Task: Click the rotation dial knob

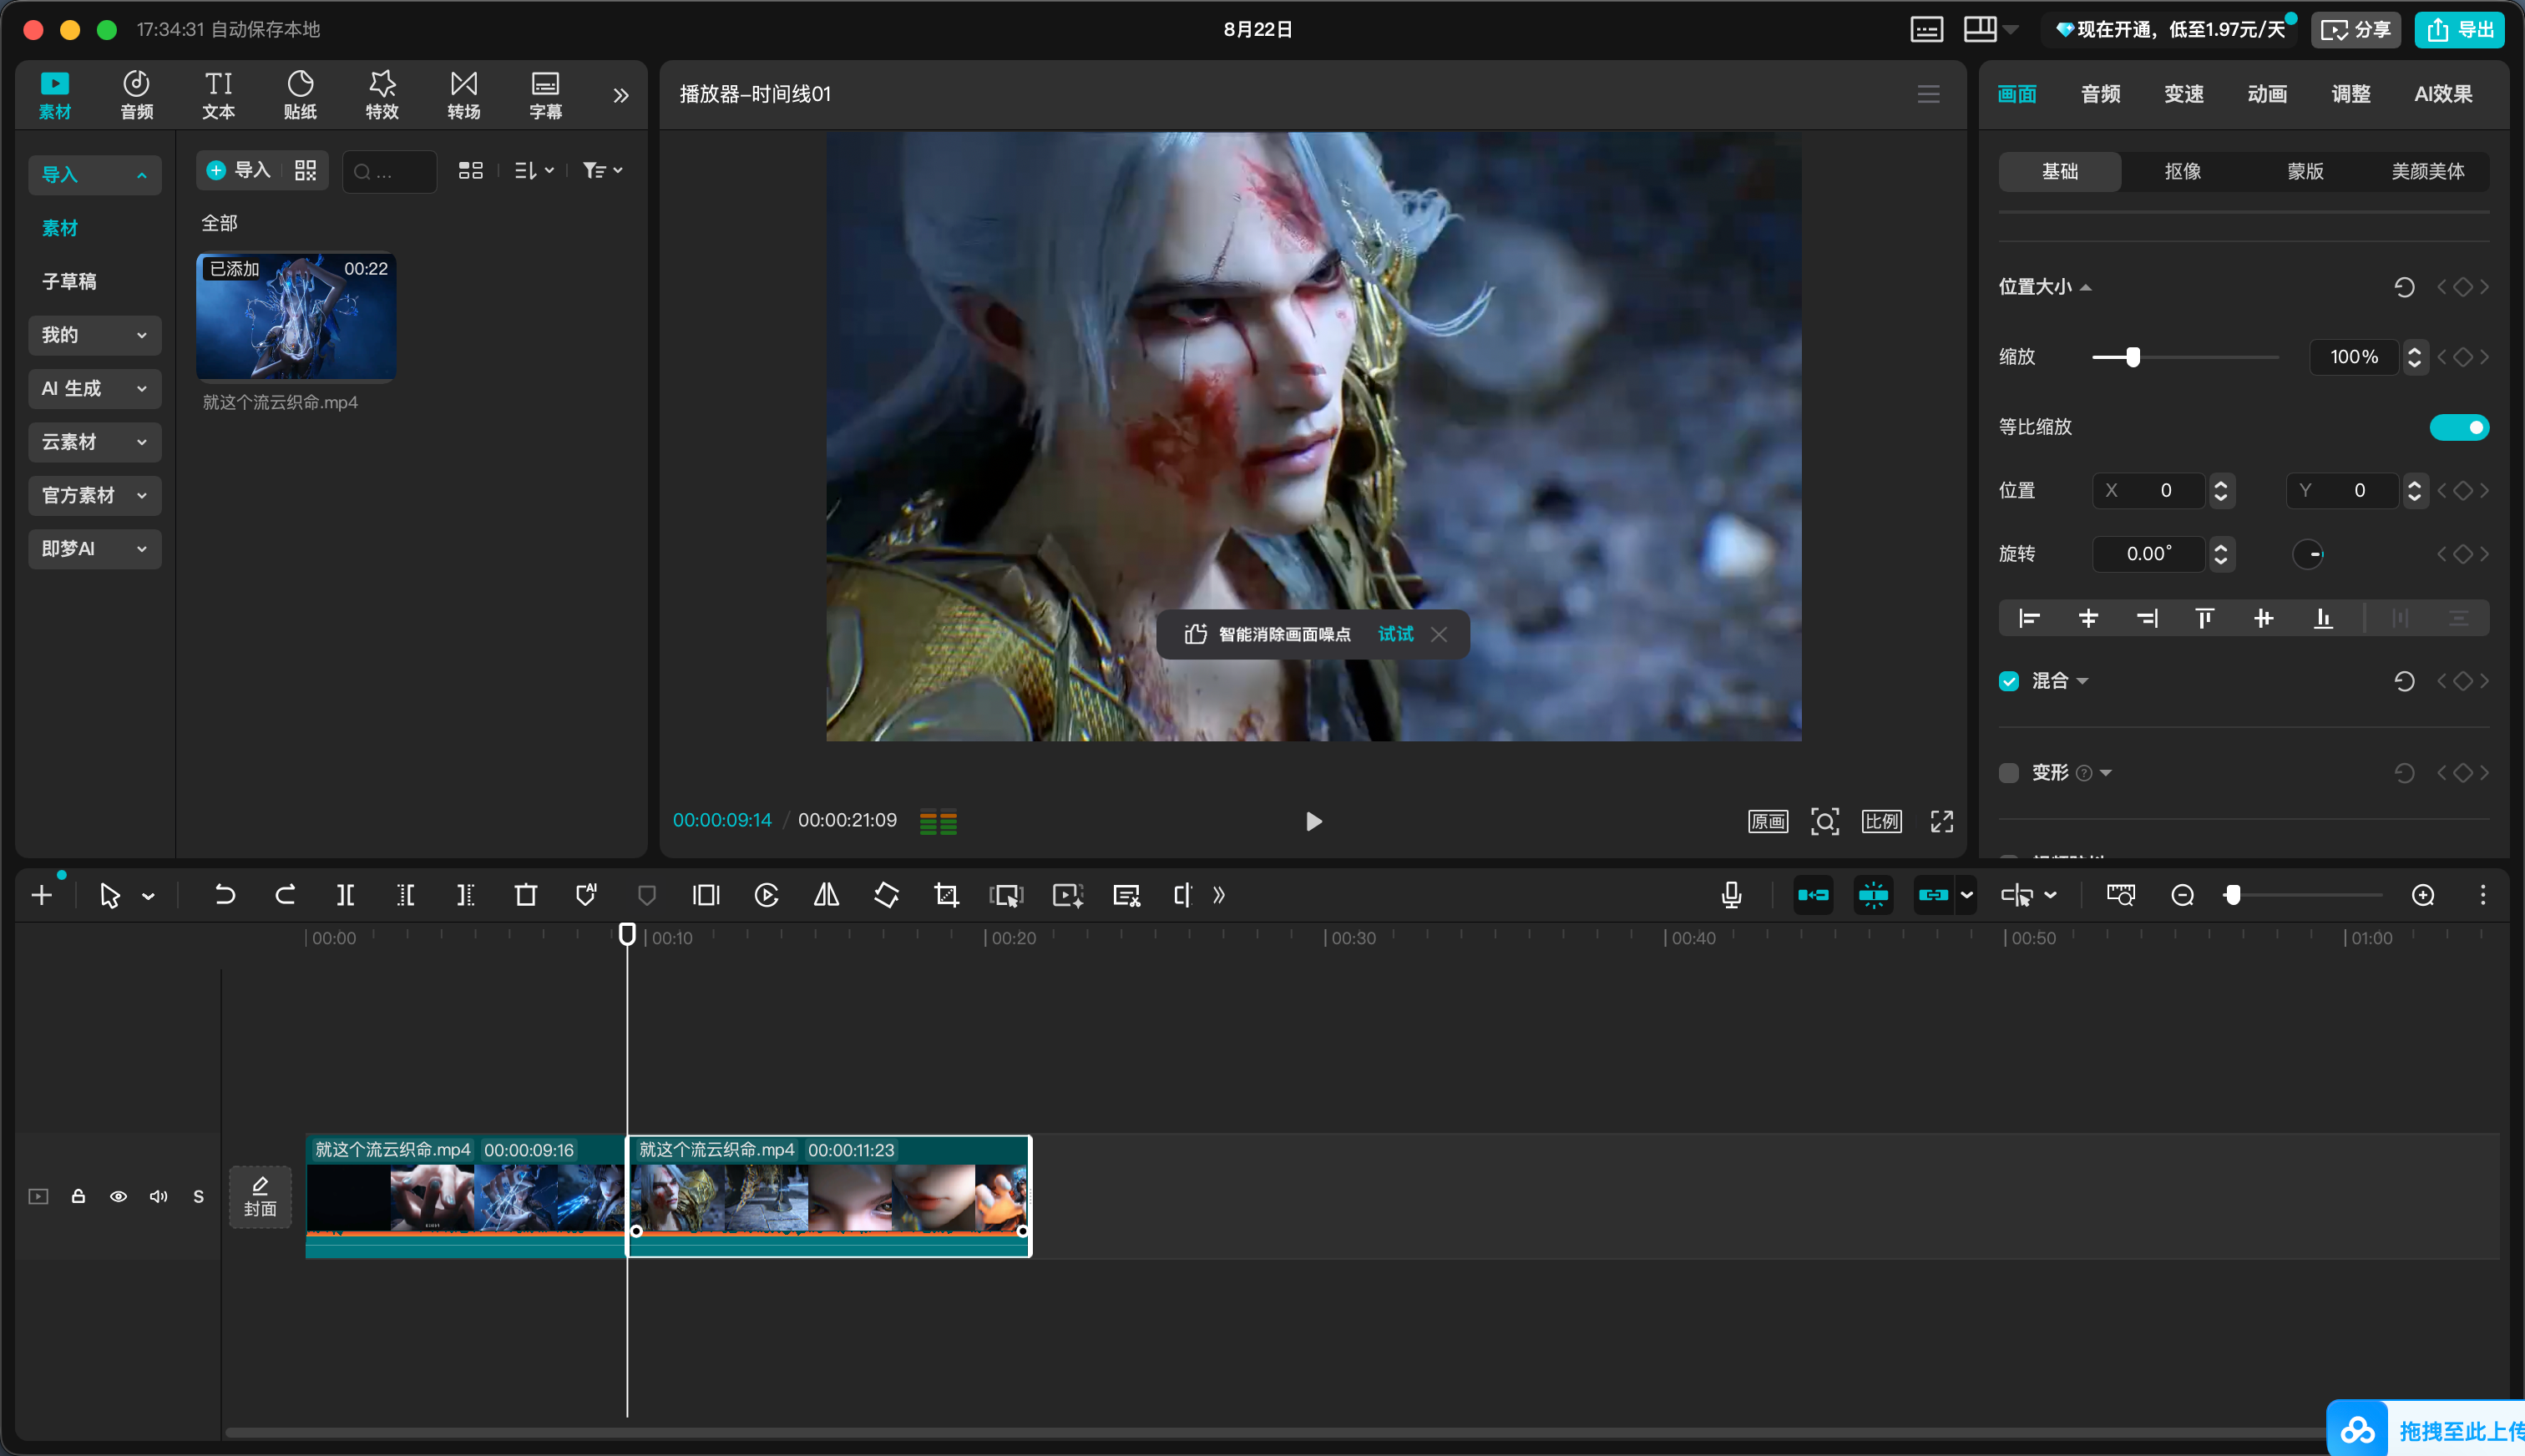Action: (2307, 554)
